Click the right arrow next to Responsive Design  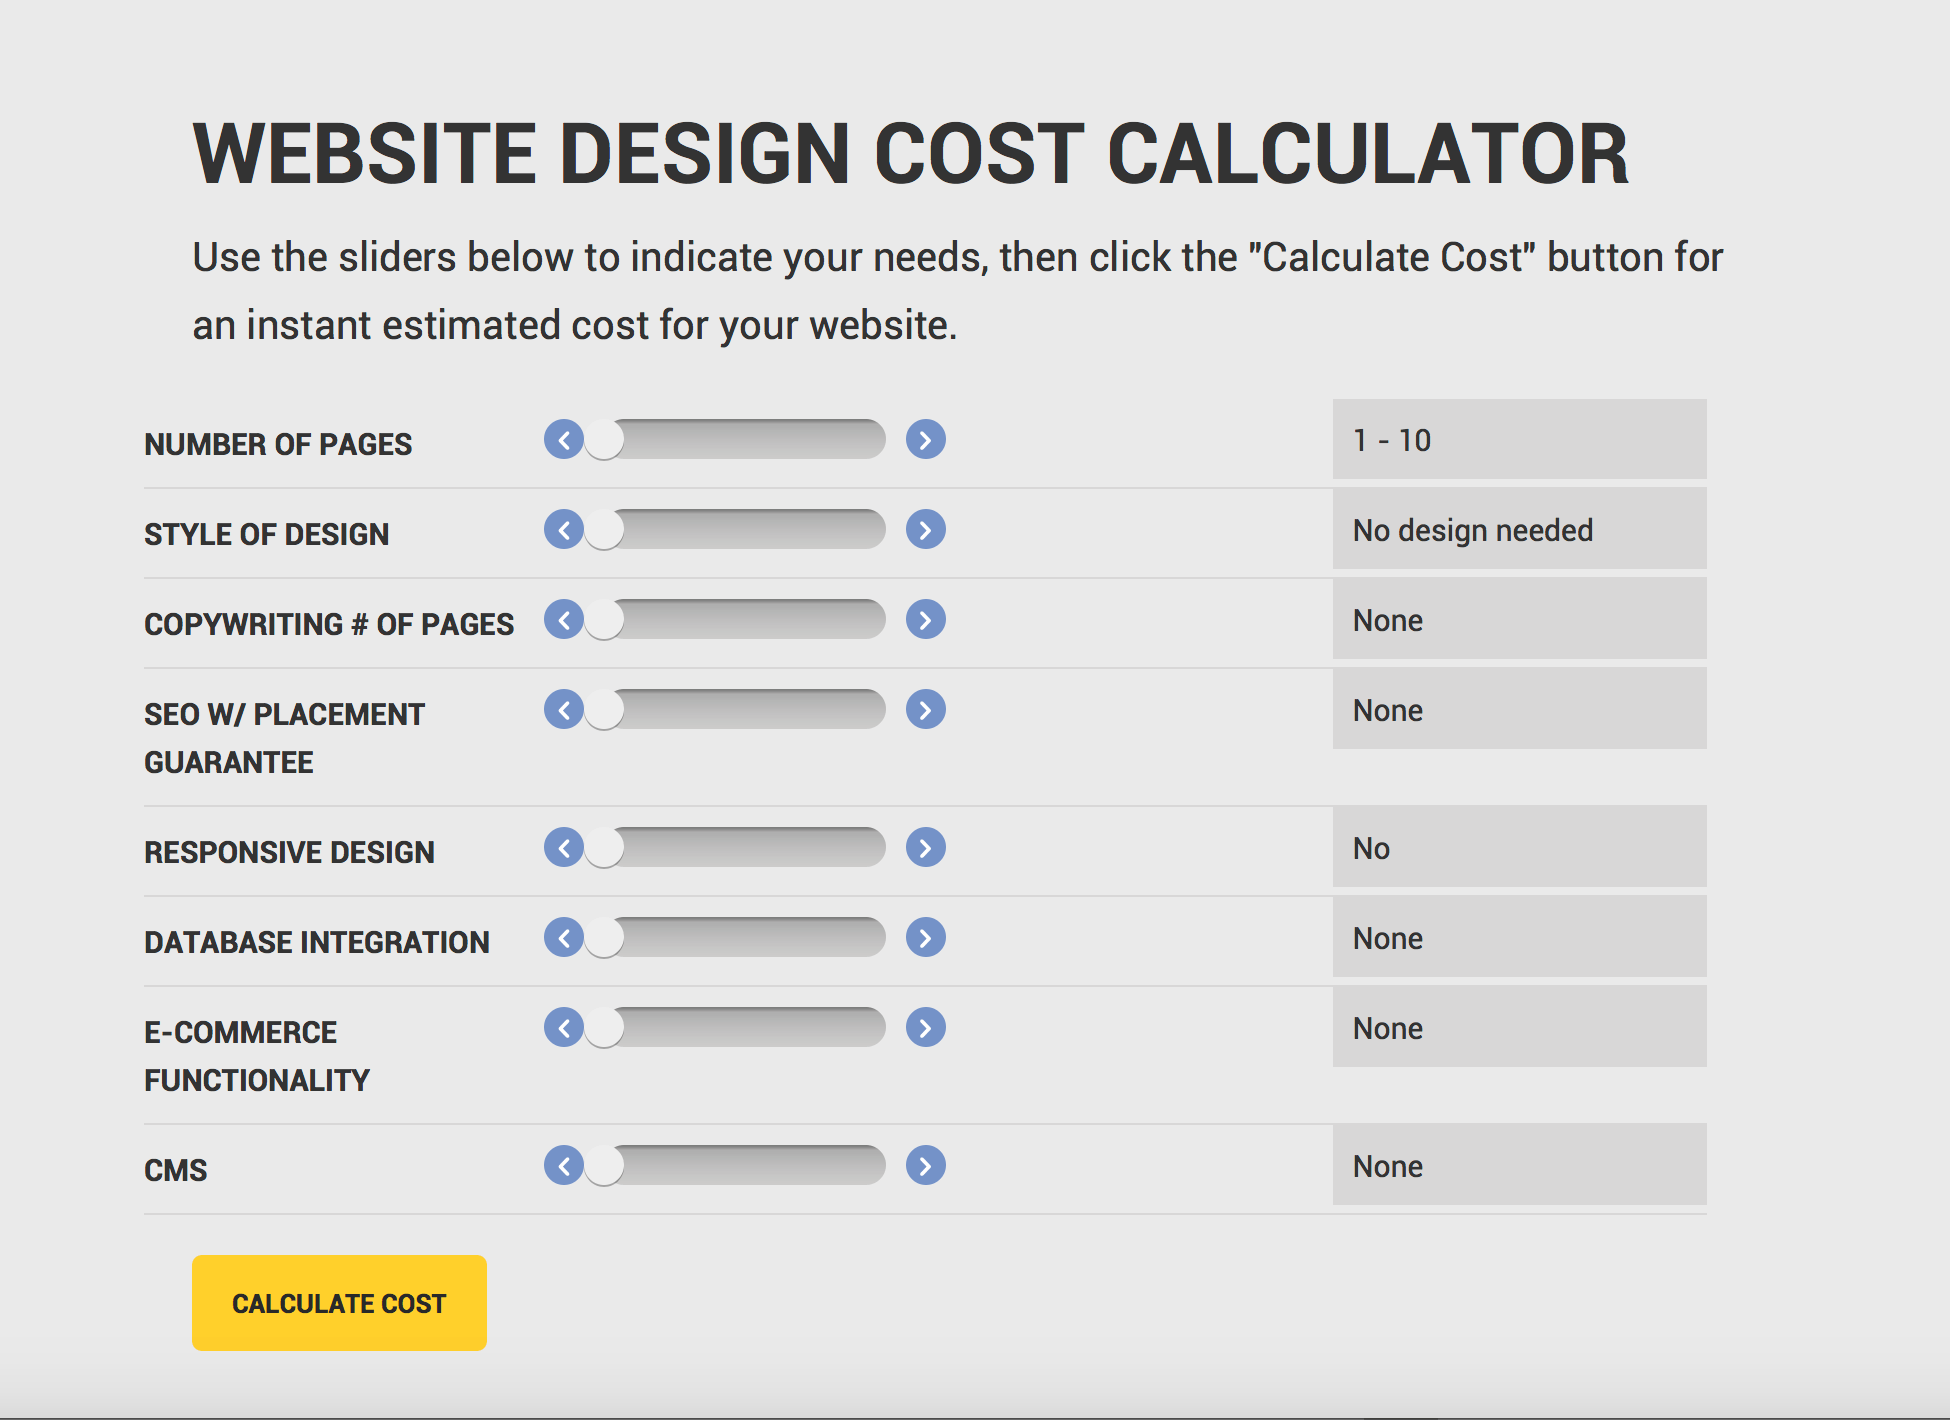pyautogui.click(x=926, y=847)
